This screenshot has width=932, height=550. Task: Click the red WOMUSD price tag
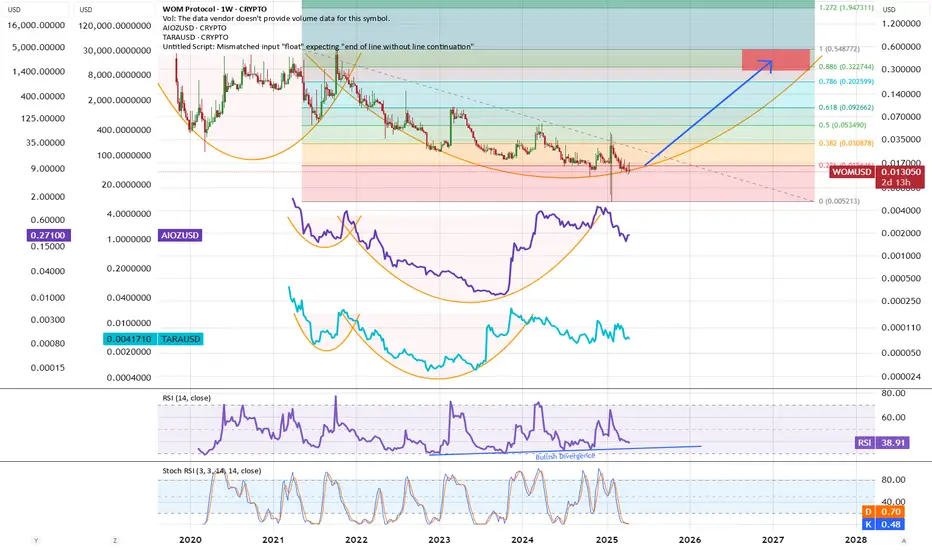coord(852,172)
